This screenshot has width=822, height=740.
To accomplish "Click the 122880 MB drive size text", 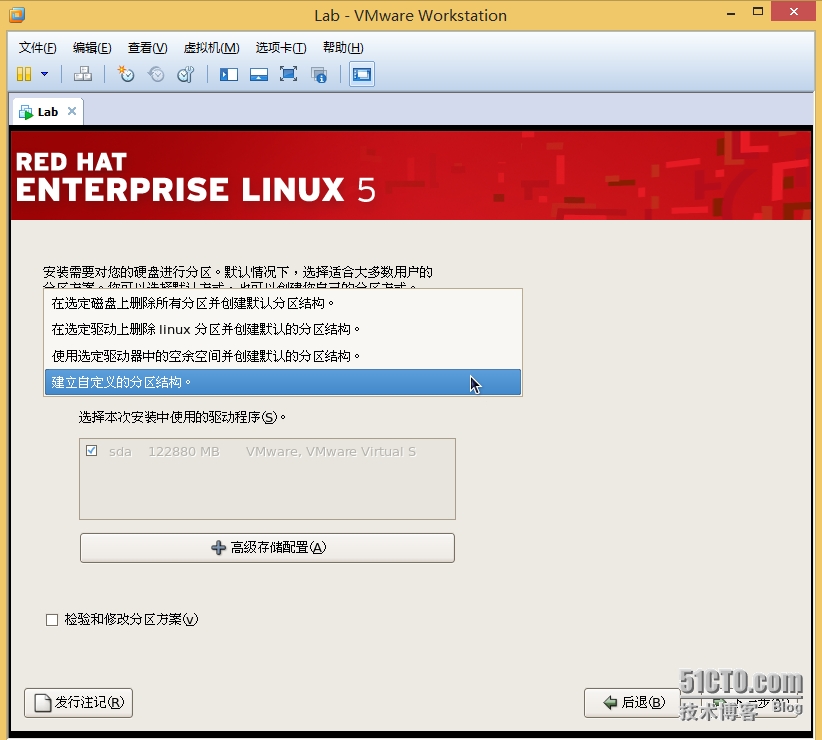I will [184, 451].
